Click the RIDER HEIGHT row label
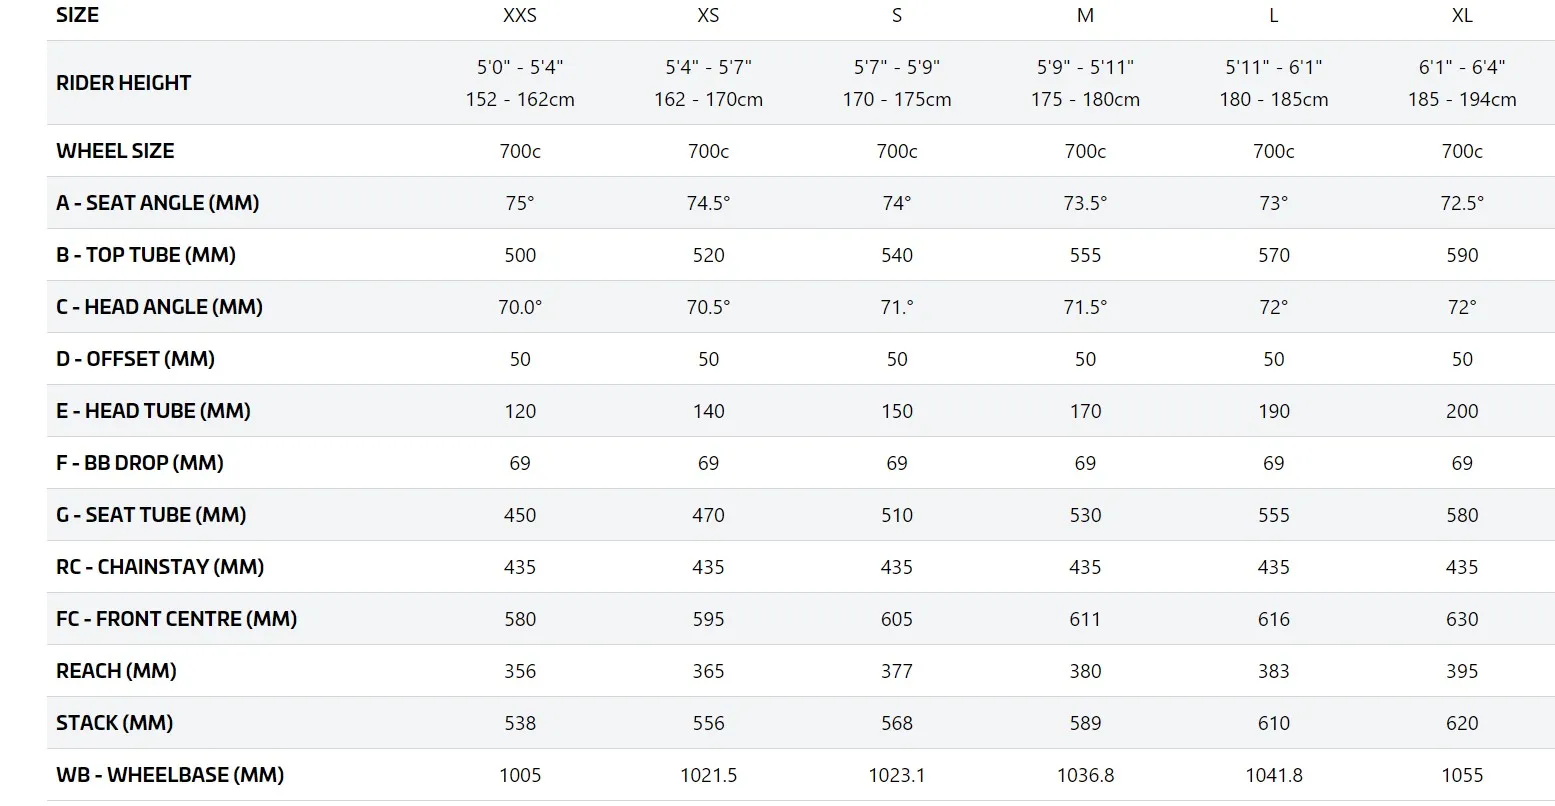 123,83
